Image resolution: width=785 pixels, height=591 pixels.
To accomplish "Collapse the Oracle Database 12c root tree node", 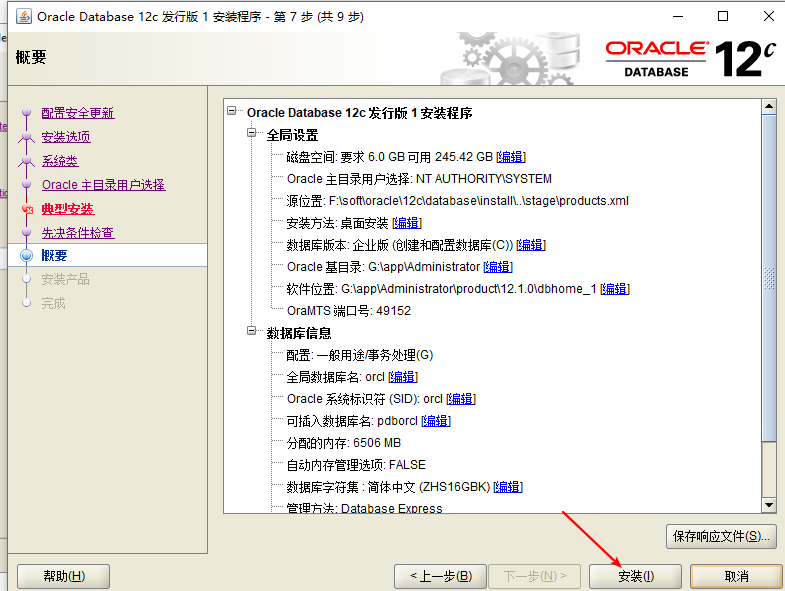I will 231,110.
